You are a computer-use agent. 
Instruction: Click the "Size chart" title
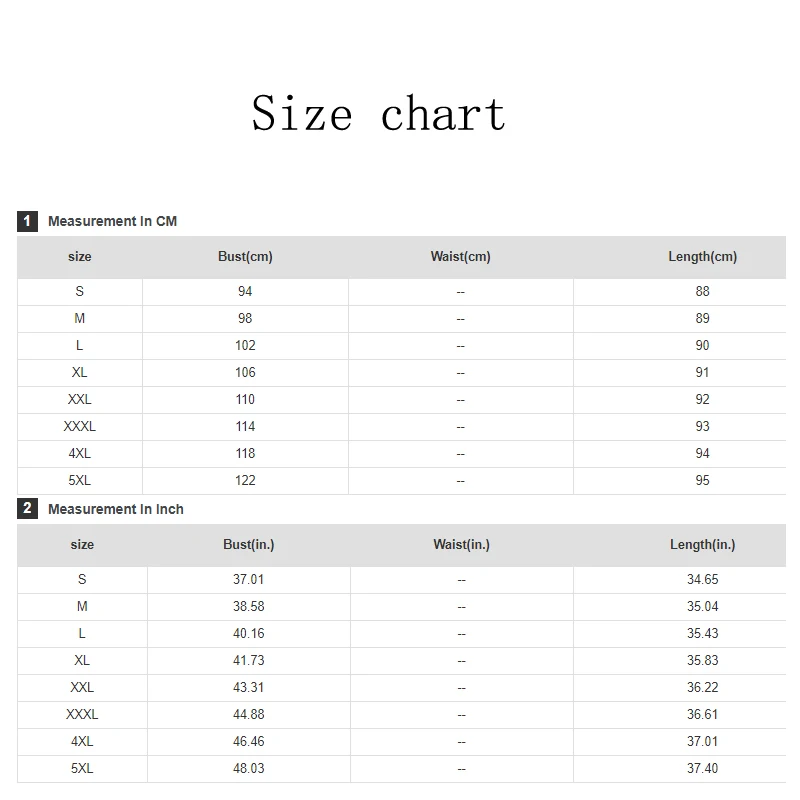click(378, 113)
